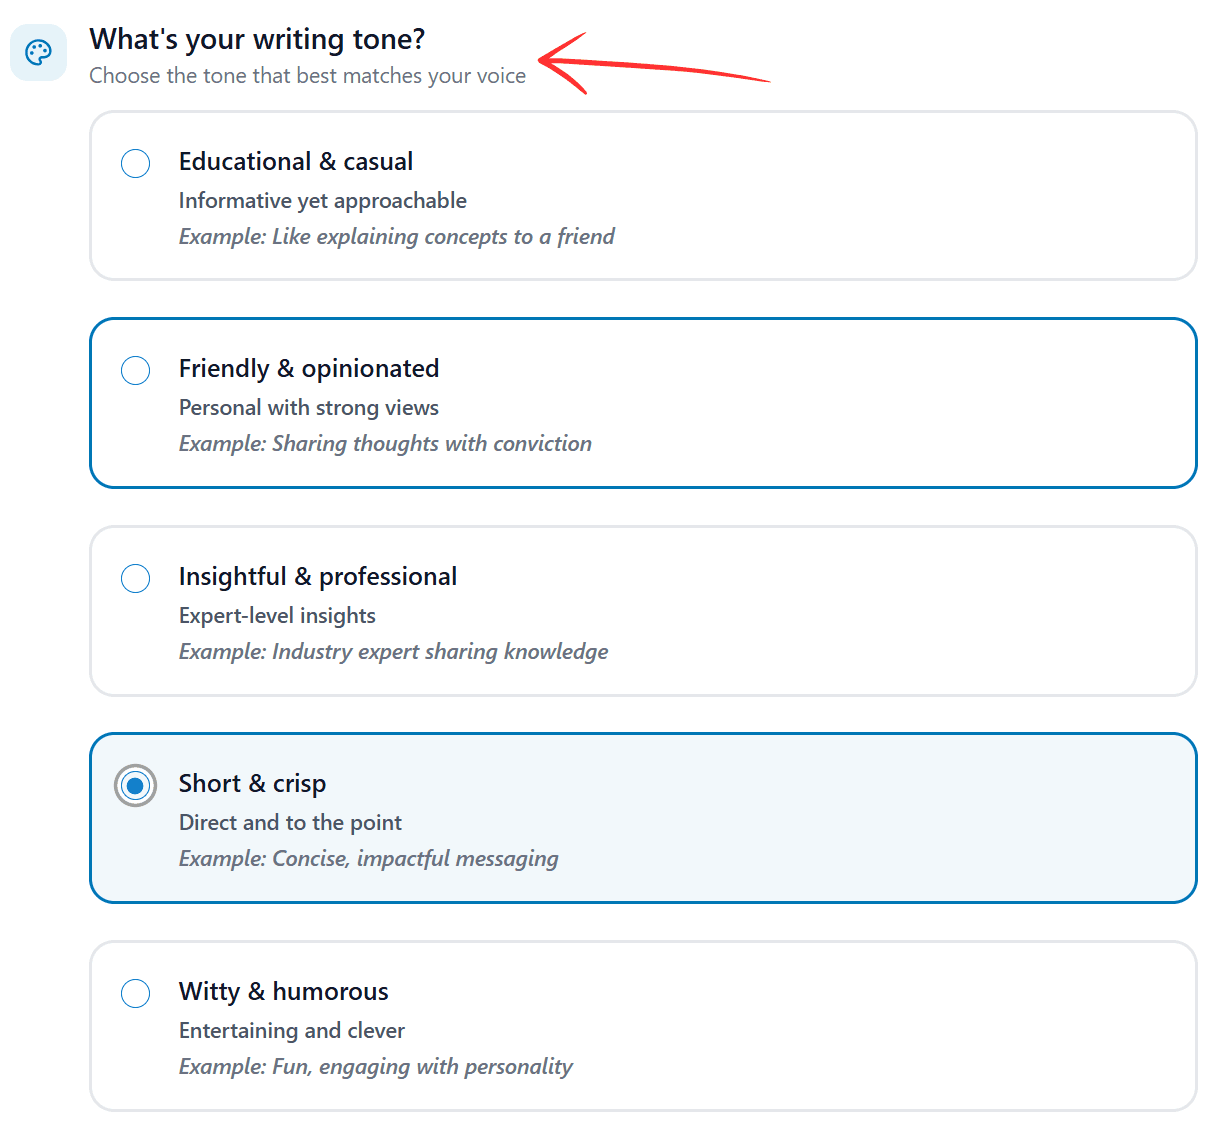Select the Insightful & professional tone
Screen dimensions: 1224x1135
(135, 578)
